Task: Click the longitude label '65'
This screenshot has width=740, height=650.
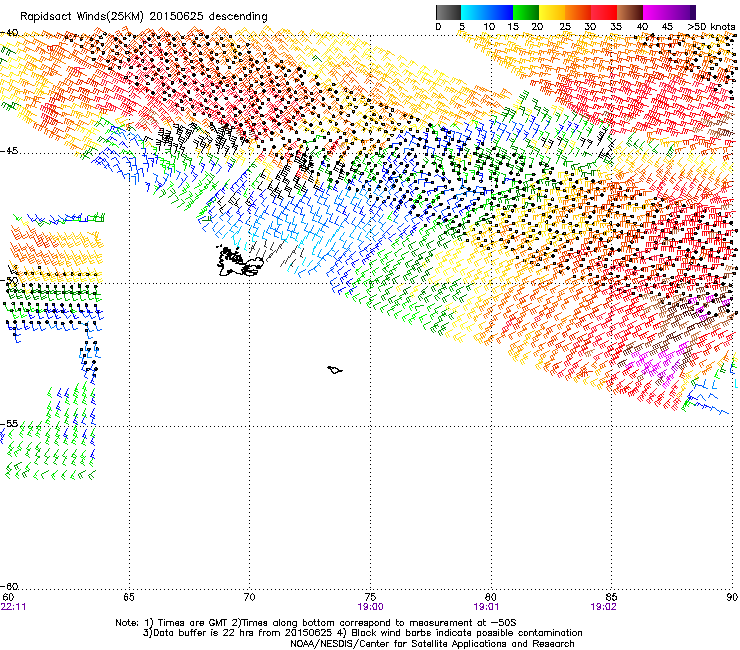Action: [129, 597]
